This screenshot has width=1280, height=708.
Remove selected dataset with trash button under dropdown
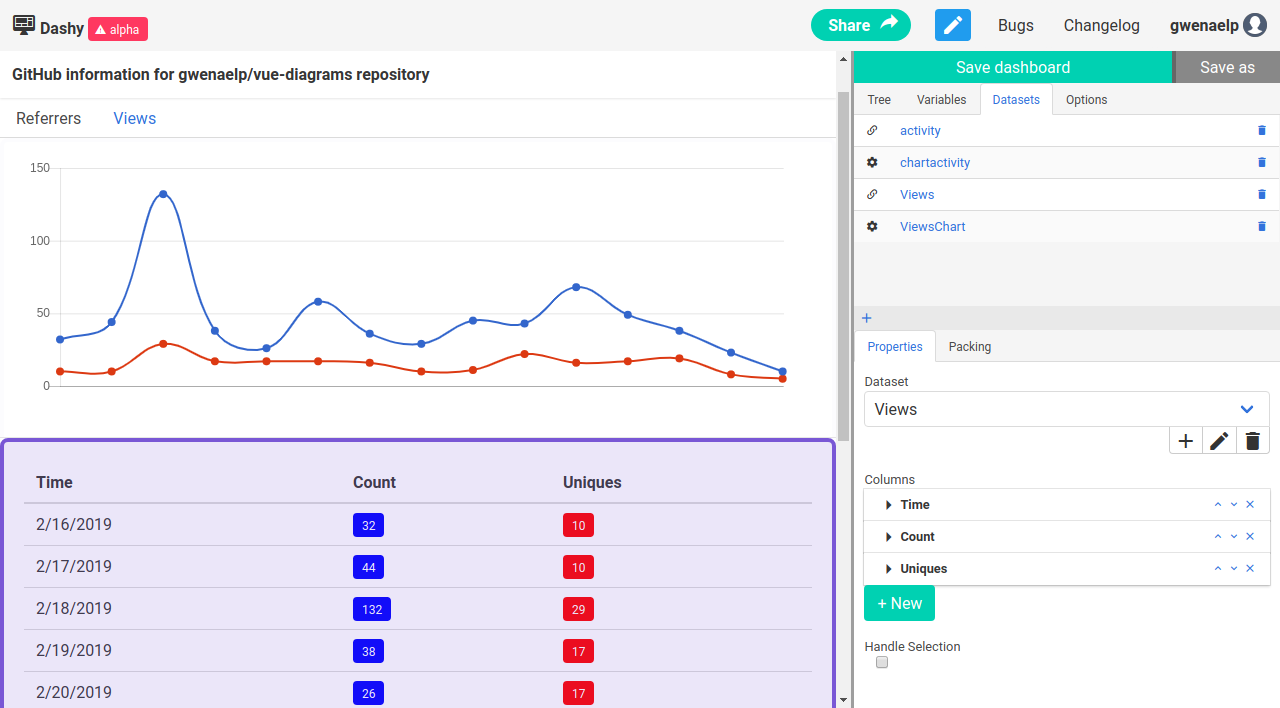click(x=1252, y=441)
